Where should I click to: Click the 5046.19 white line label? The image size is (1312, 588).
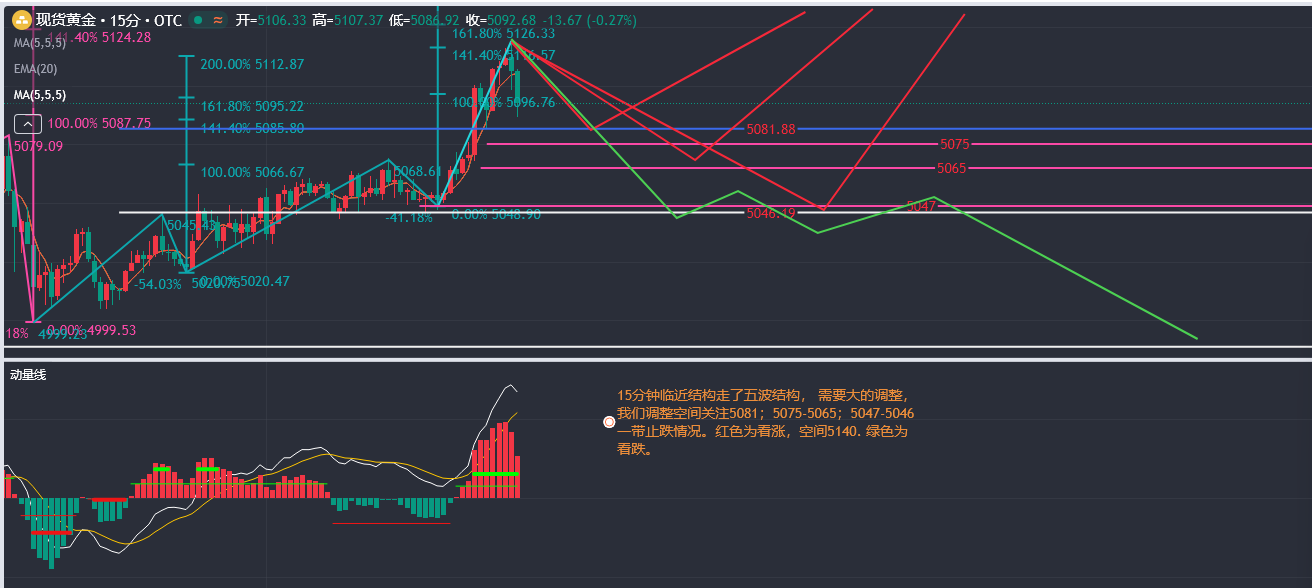coord(770,213)
